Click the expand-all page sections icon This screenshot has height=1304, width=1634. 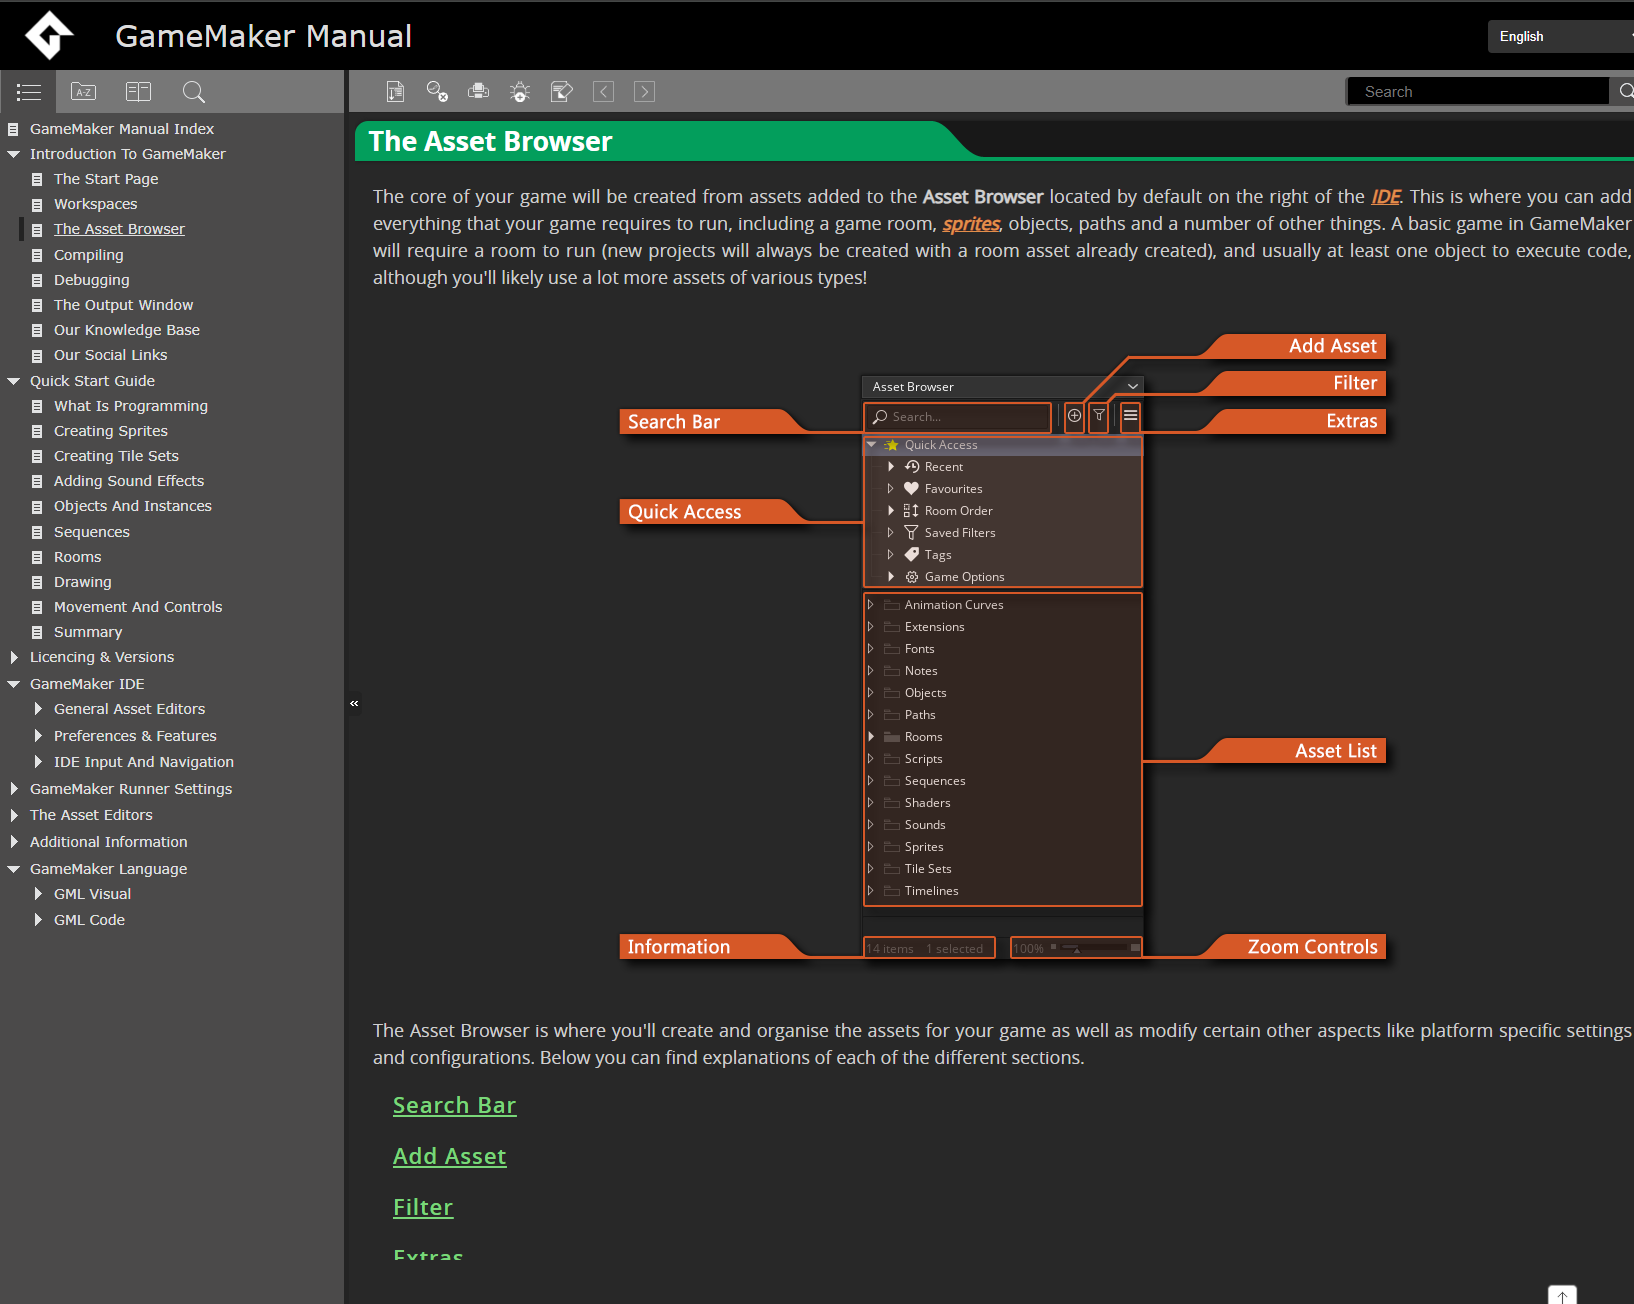pyautogui.click(x=395, y=92)
